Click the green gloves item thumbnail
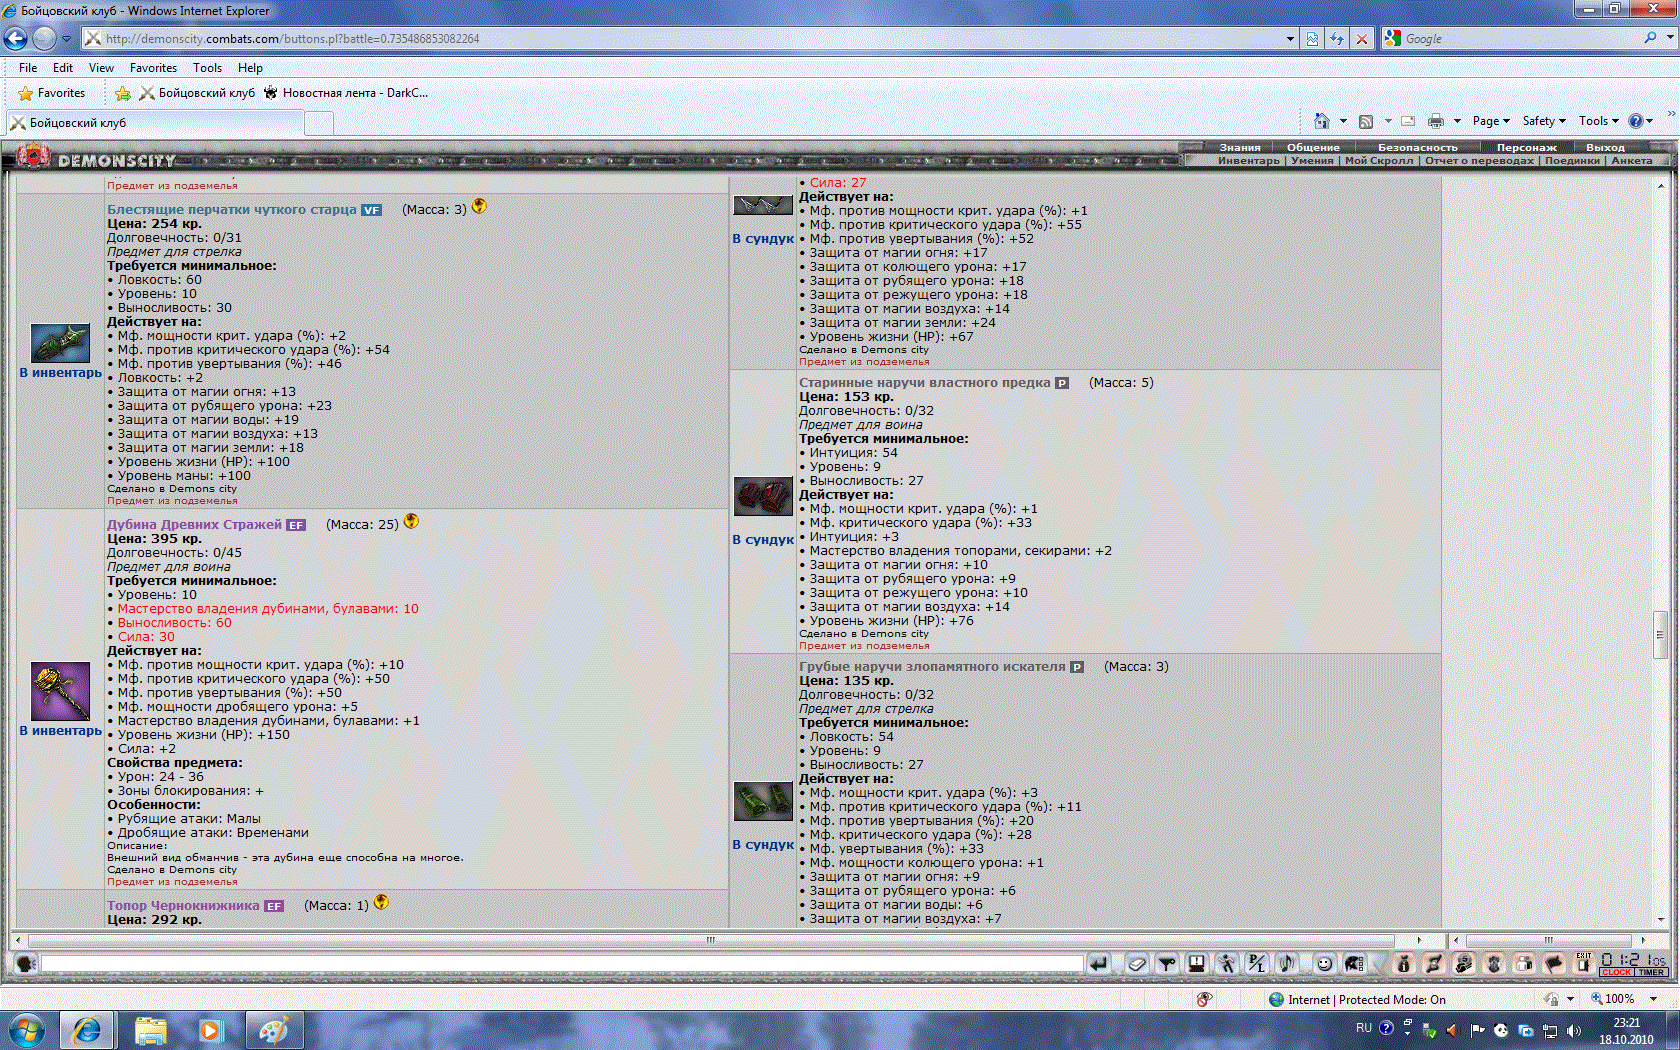The image size is (1680, 1050). coord(60,343)
